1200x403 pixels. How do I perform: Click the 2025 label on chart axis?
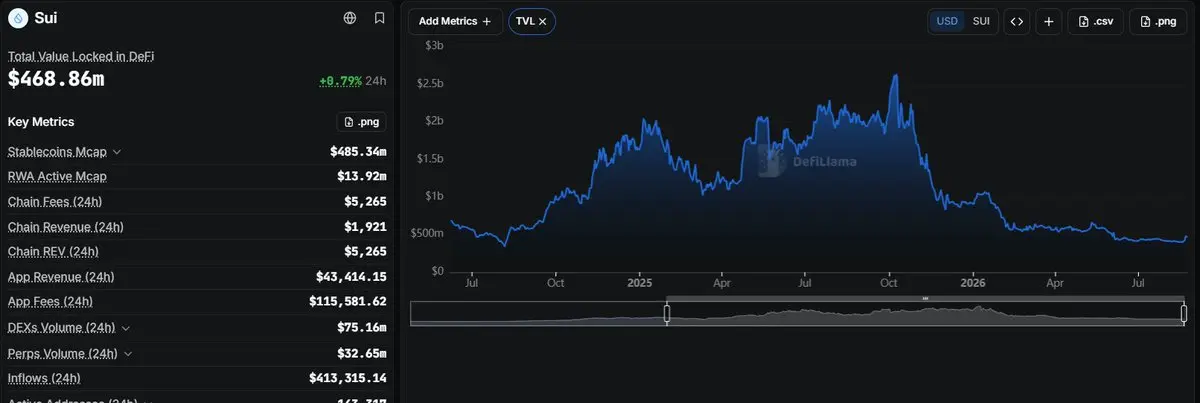(638, 284)
